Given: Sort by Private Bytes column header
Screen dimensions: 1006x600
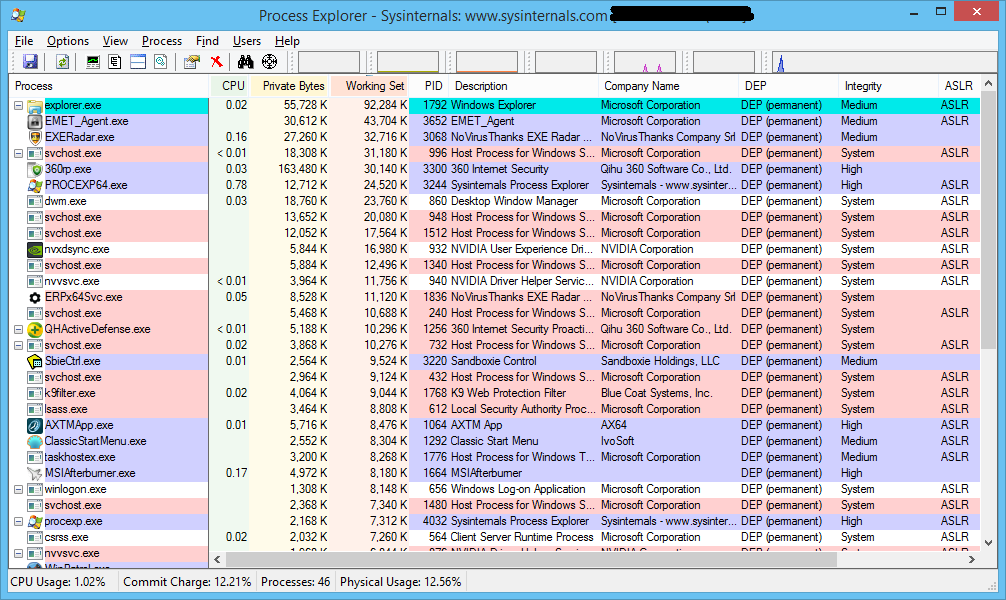Looking at the screenshot, I should click(293, 86).
